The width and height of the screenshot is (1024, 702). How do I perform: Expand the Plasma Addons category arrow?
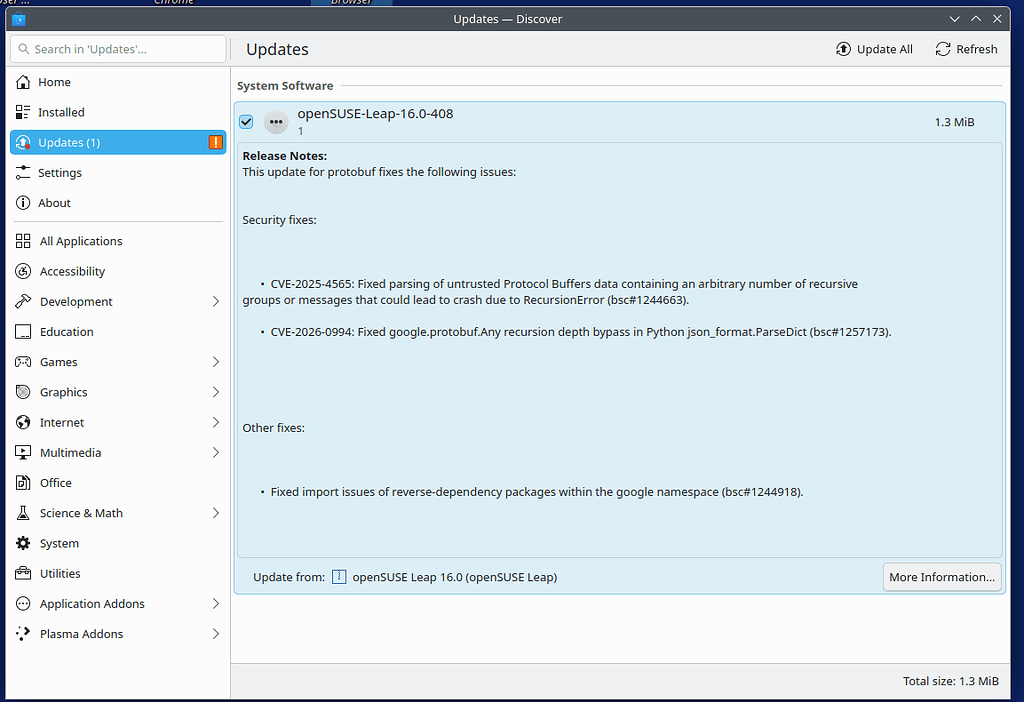point(216,634)
